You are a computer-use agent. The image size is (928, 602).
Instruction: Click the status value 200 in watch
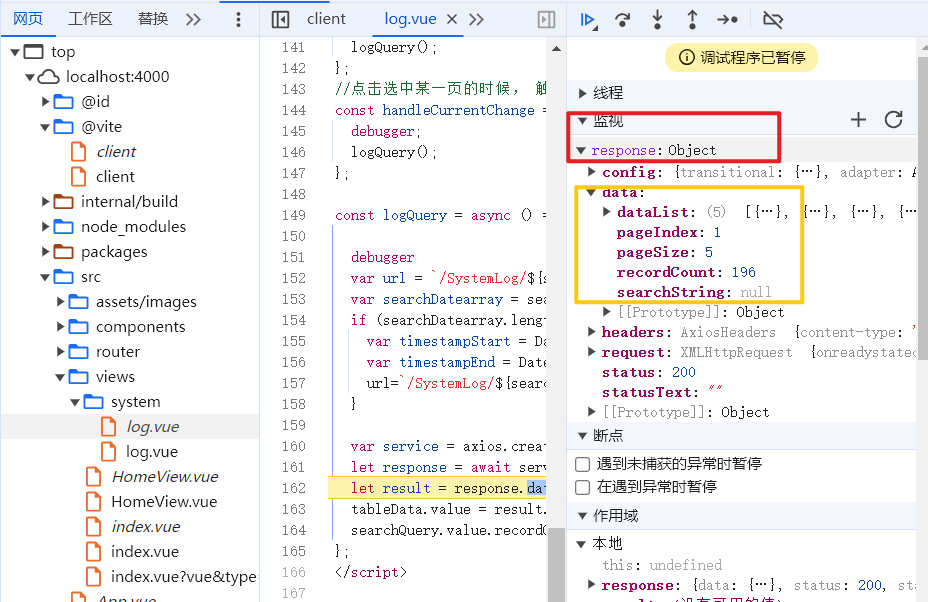[x=684, y=372]
